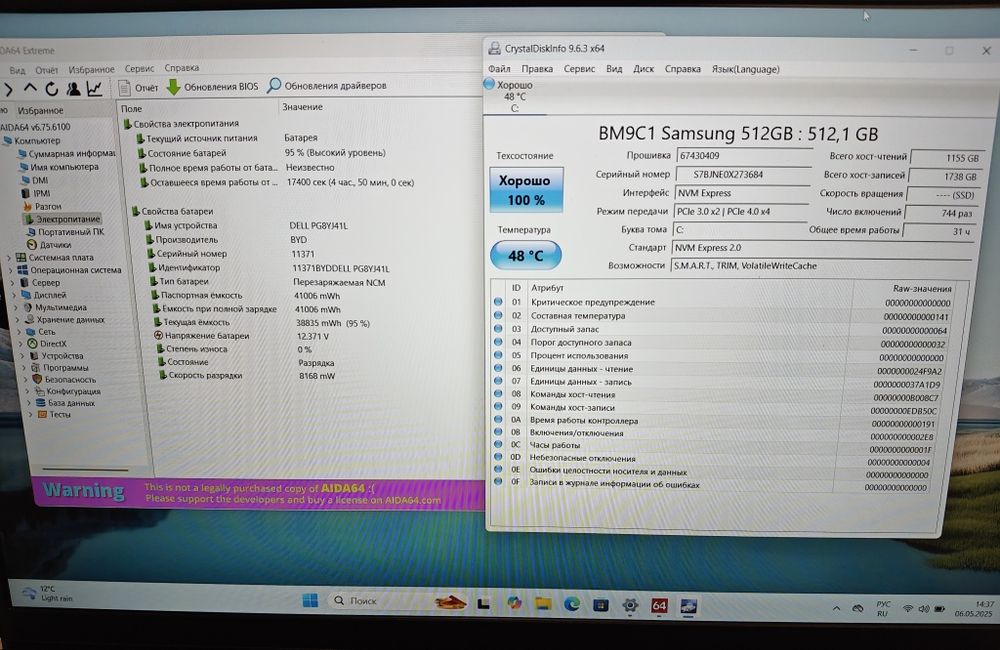Open the Язык(Language) menu
The image size is (1000, 650).
[x=746, y=69]
